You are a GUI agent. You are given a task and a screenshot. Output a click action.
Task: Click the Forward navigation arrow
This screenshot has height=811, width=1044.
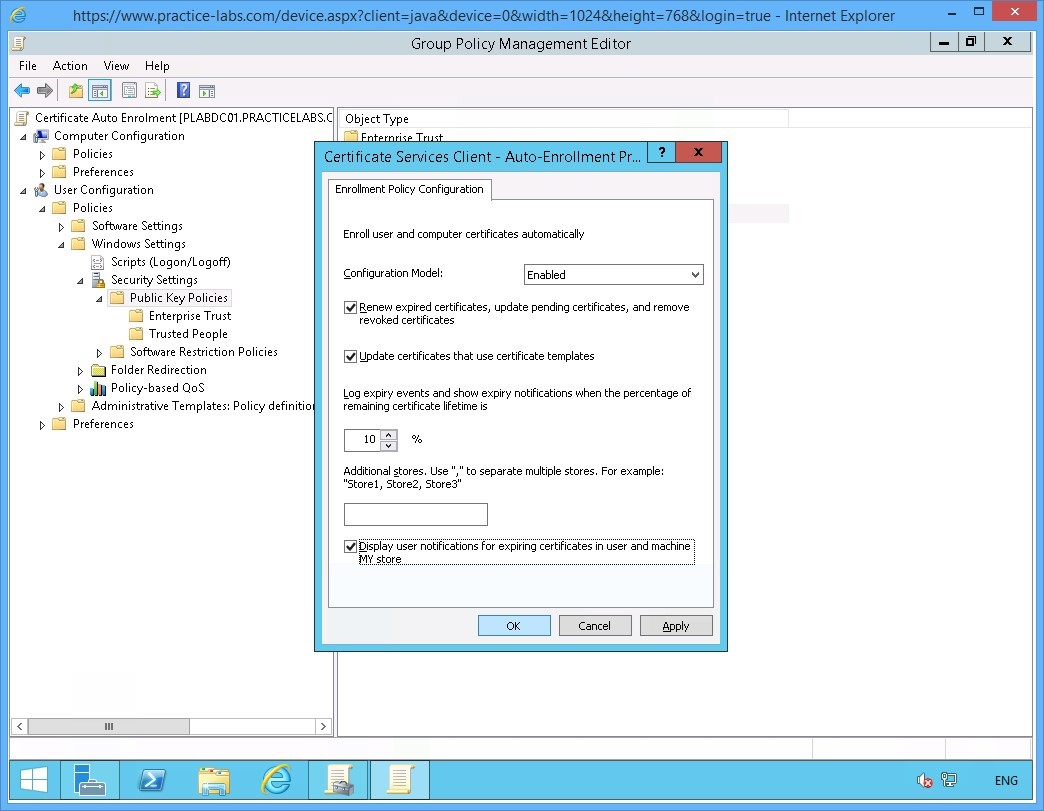point(45,90)
